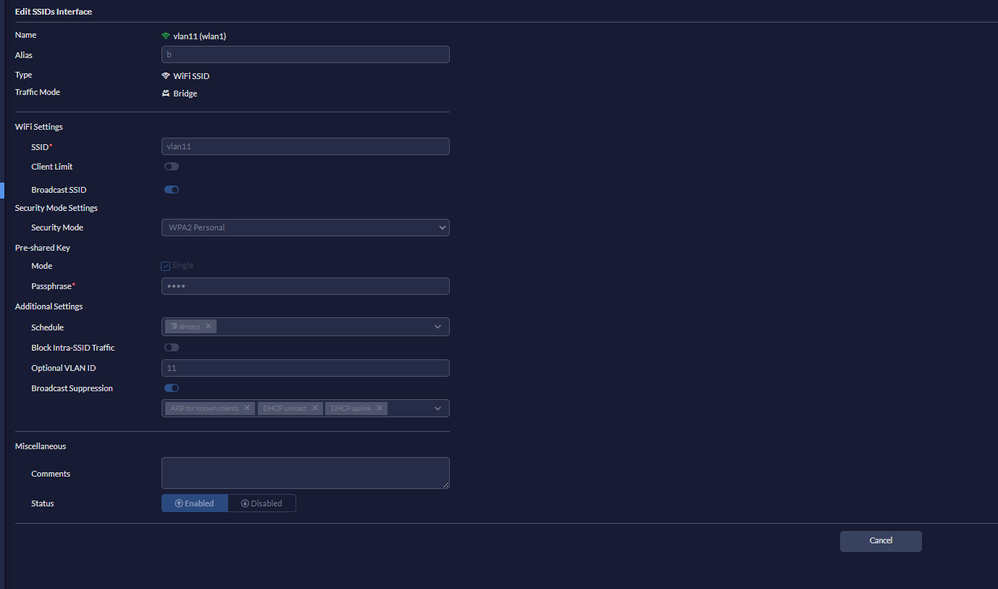998x589 pixels.
Task: Set Status to Enabled
Action: click(x=195, y=503)
